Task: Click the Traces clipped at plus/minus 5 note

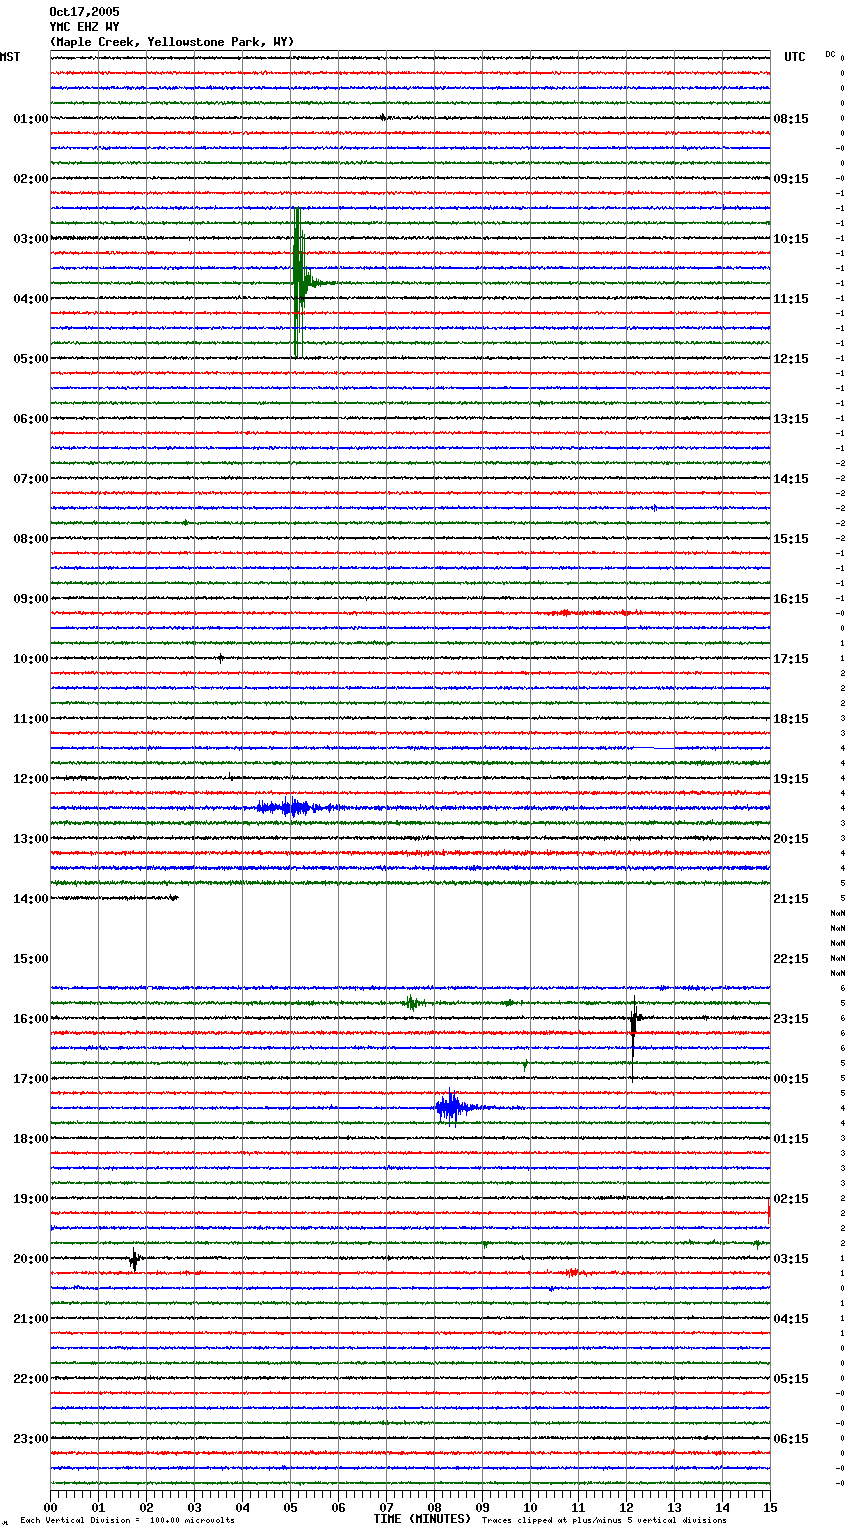Action: coord(604,1520)
